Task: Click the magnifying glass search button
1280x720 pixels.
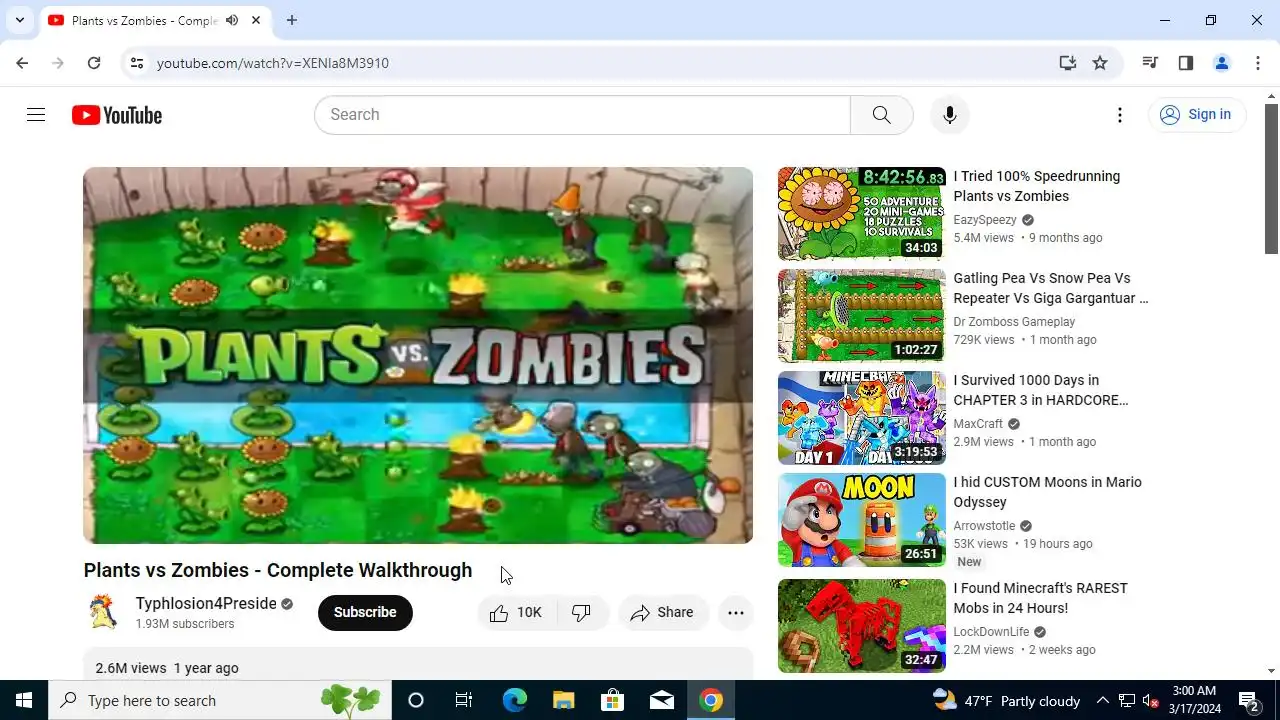Action: click(x=881, y=115)
